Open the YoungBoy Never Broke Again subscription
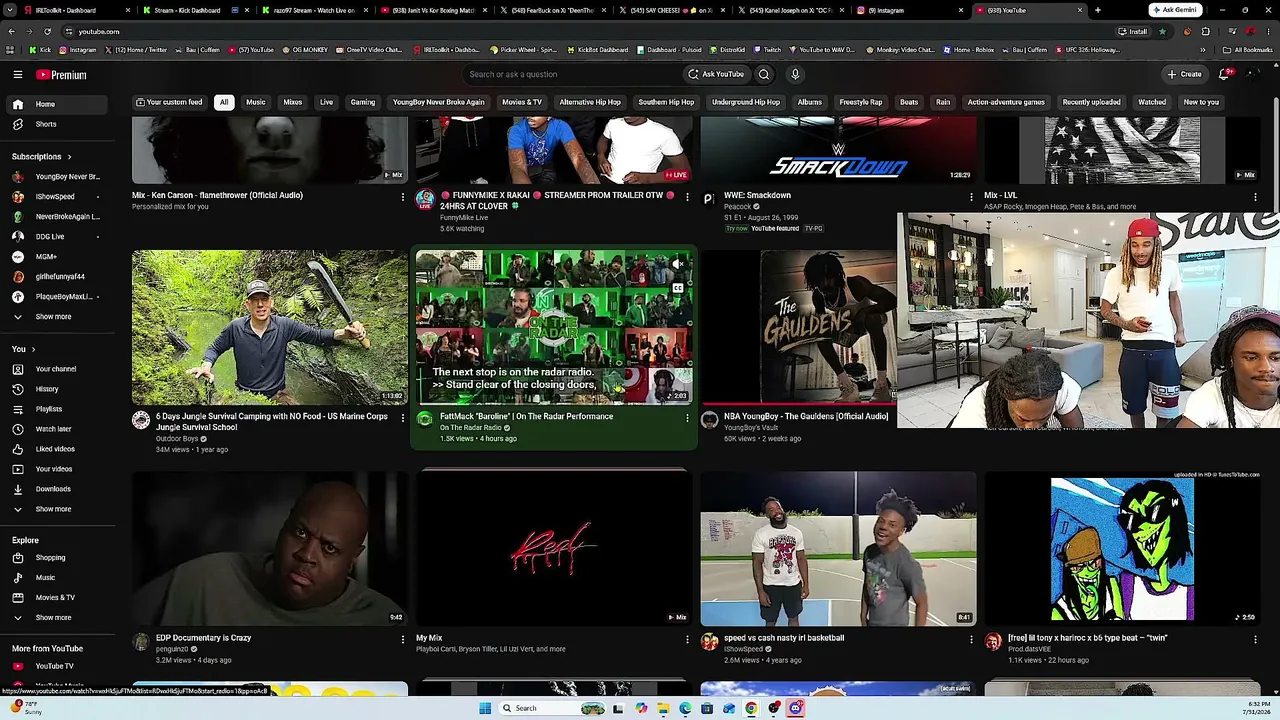This screenshot has width=1280, height=720. pyautogui.click(x=58, y=177)
